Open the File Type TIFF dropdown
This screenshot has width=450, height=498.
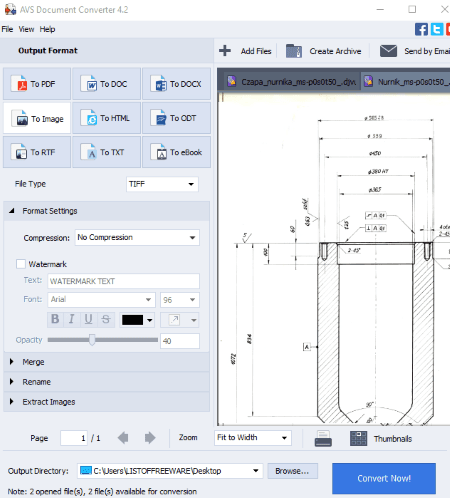point(162,184)
